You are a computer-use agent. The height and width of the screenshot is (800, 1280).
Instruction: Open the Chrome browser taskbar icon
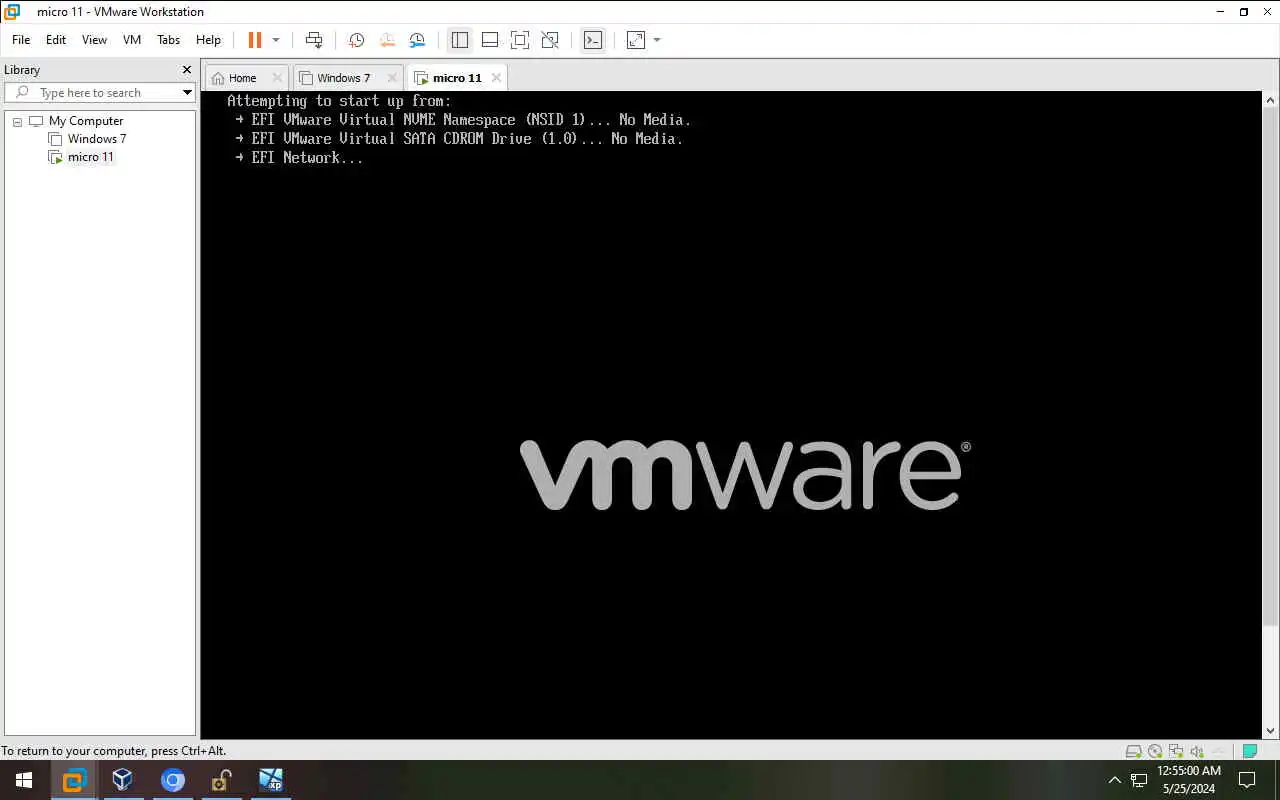tap(173, 780)
